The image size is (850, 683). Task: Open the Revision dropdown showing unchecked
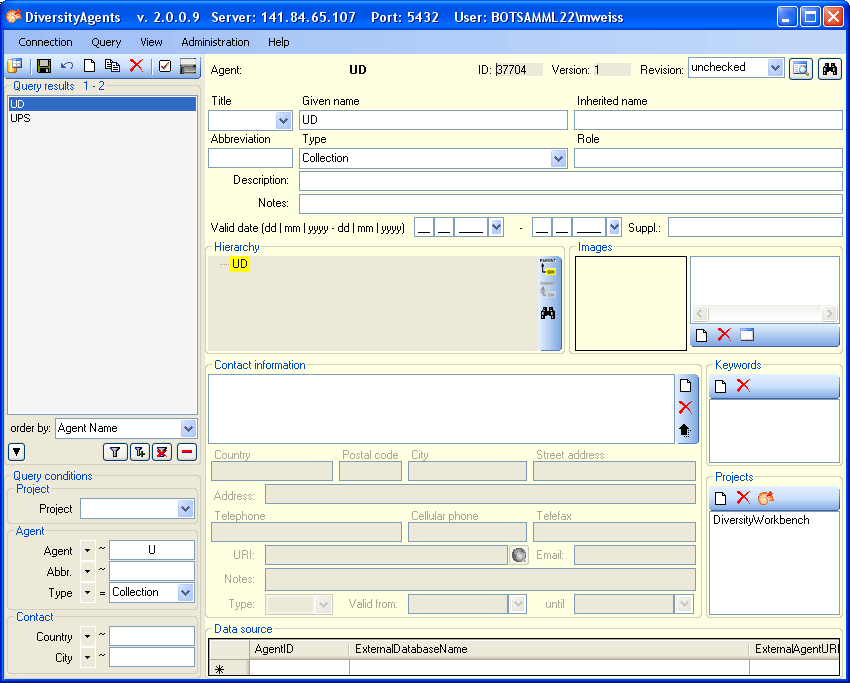(775, 68)
